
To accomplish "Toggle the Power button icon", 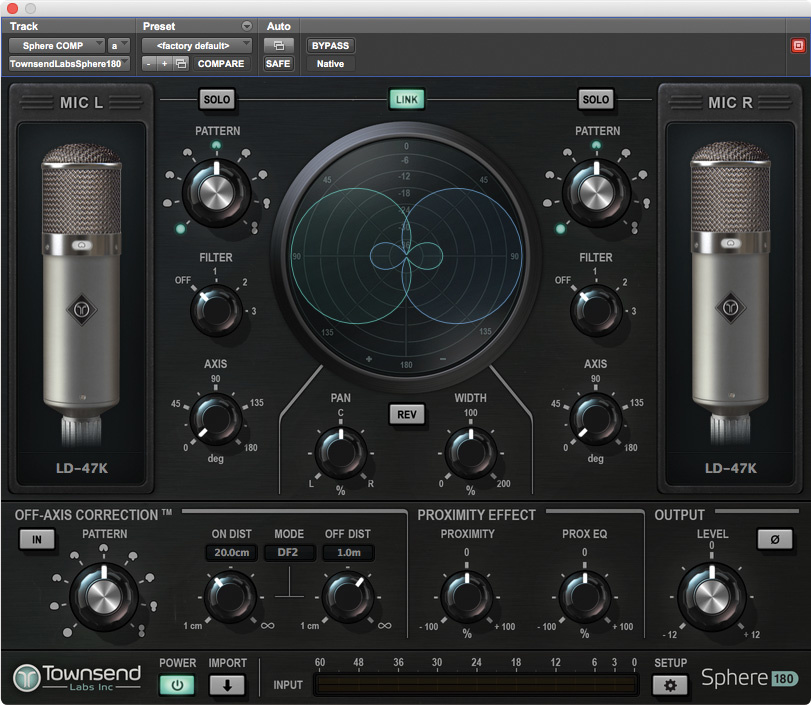I will [177, 685].
